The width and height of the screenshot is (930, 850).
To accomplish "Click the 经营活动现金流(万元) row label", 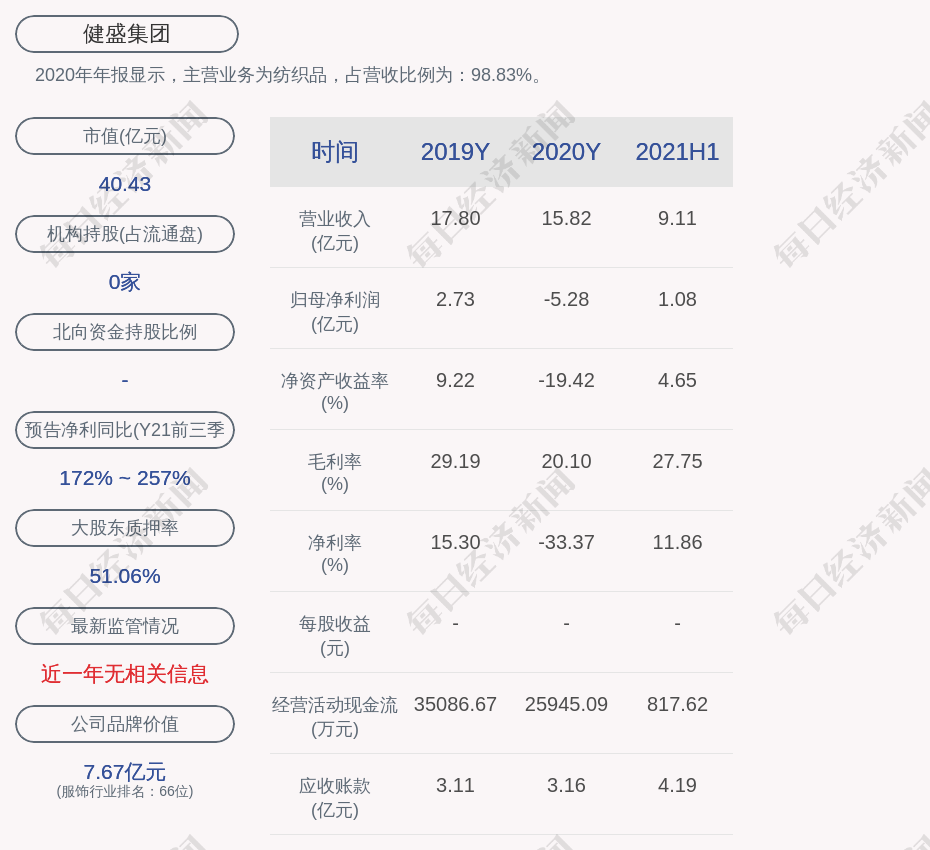I will pos(335,717).
